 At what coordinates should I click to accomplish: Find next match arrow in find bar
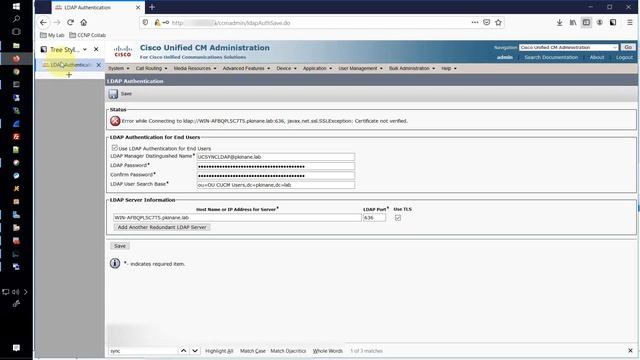point(195,351)
